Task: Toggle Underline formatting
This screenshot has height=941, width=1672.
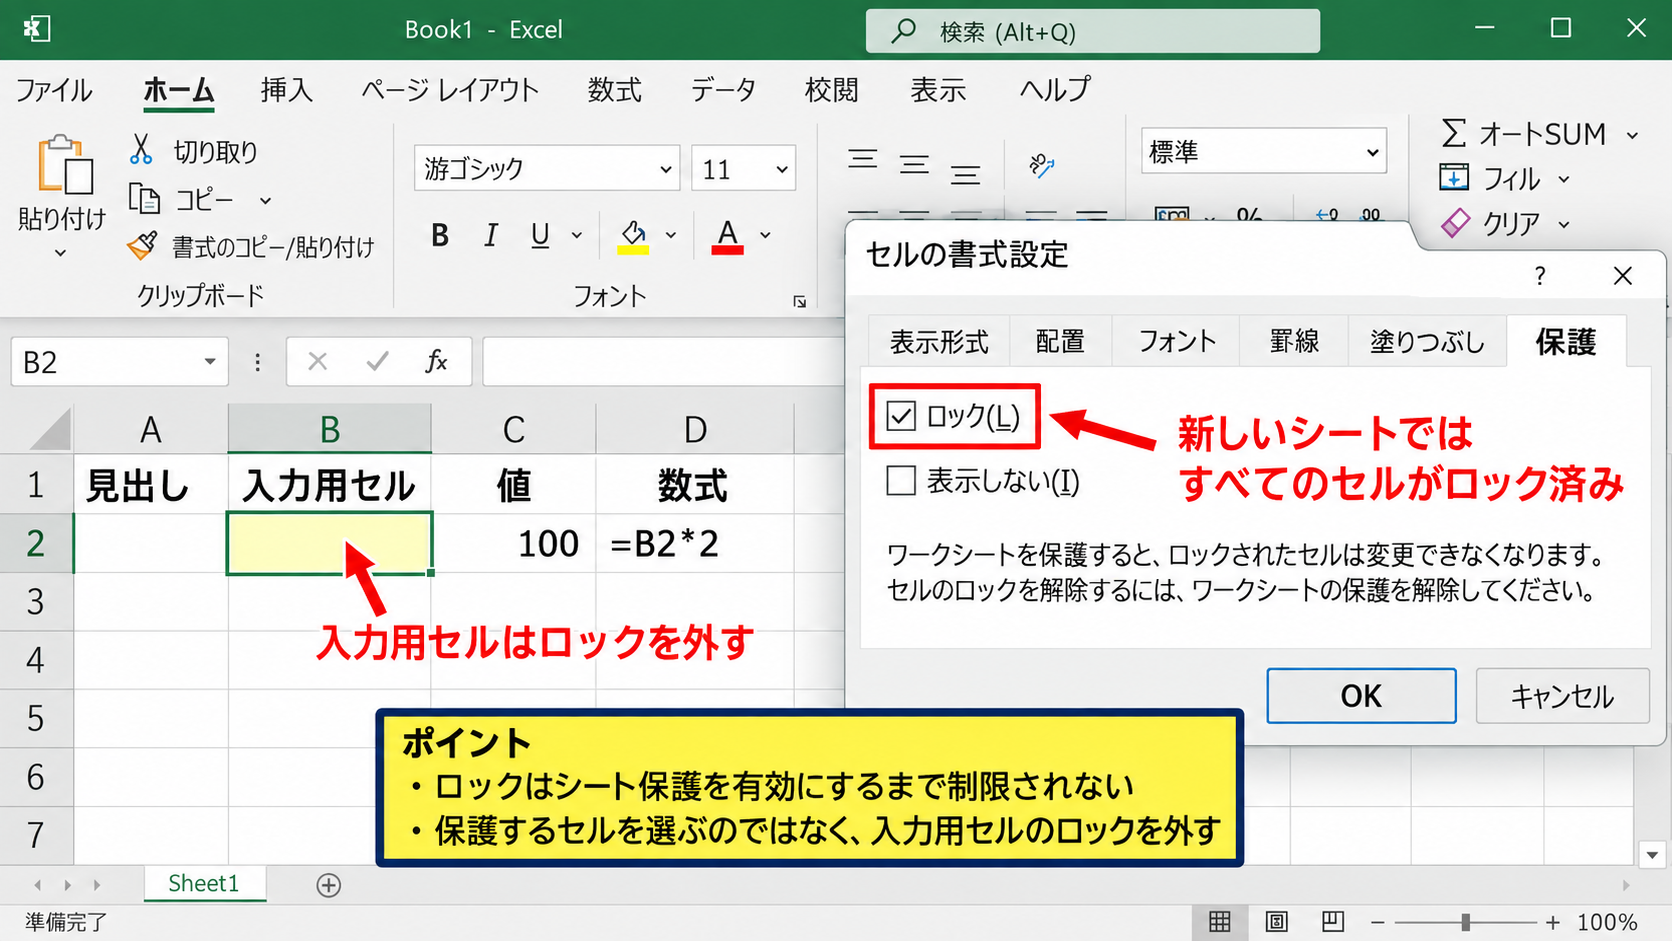Action: pyautogui.click(x=540, y=235)
